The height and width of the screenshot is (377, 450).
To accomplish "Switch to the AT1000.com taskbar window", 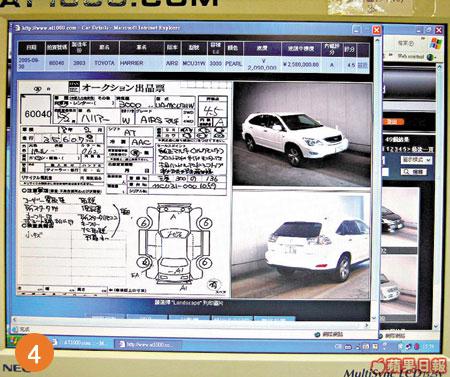I will pos(79,343).
